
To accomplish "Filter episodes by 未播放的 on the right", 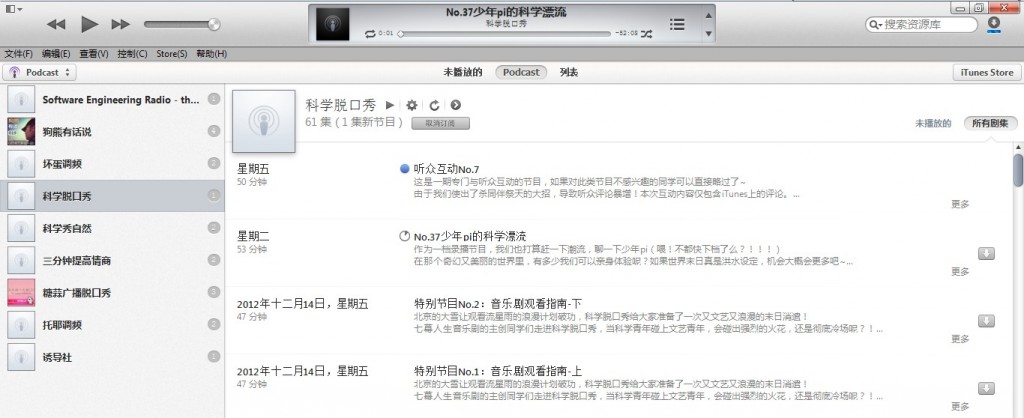I will [x=933, y=123].
